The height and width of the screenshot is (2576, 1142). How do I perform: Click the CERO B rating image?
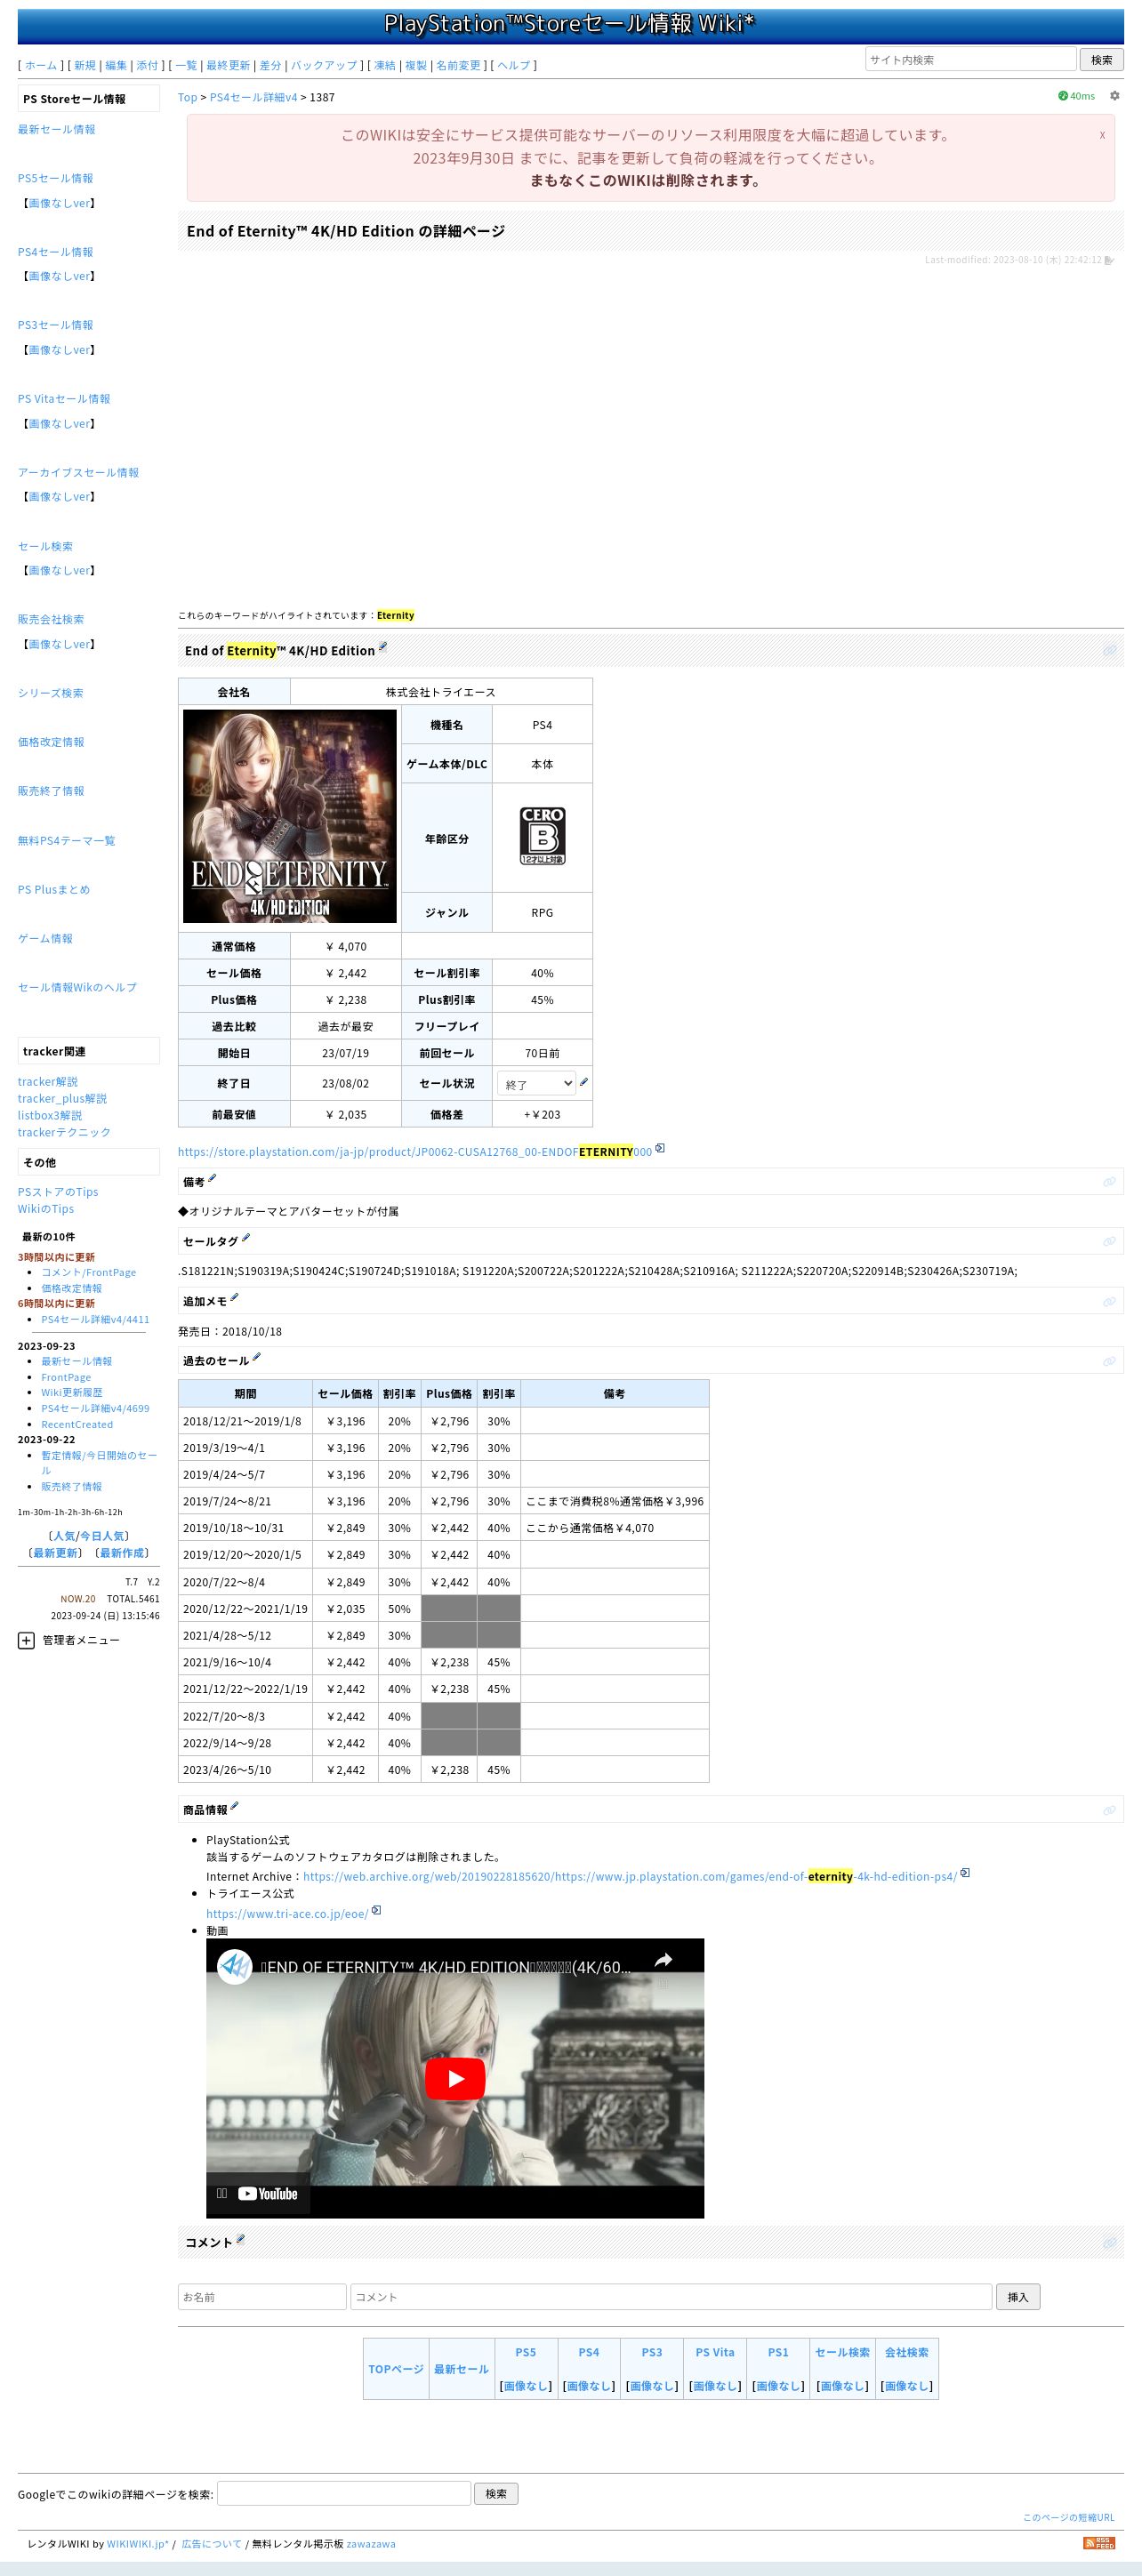coord(542,836)
